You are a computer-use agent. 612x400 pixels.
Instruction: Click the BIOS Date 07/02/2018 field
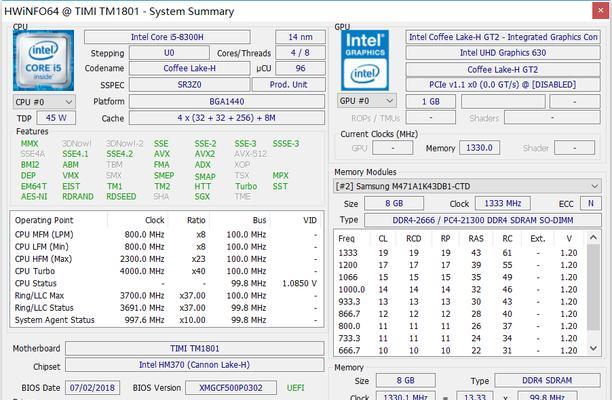[x=92, y=388]
